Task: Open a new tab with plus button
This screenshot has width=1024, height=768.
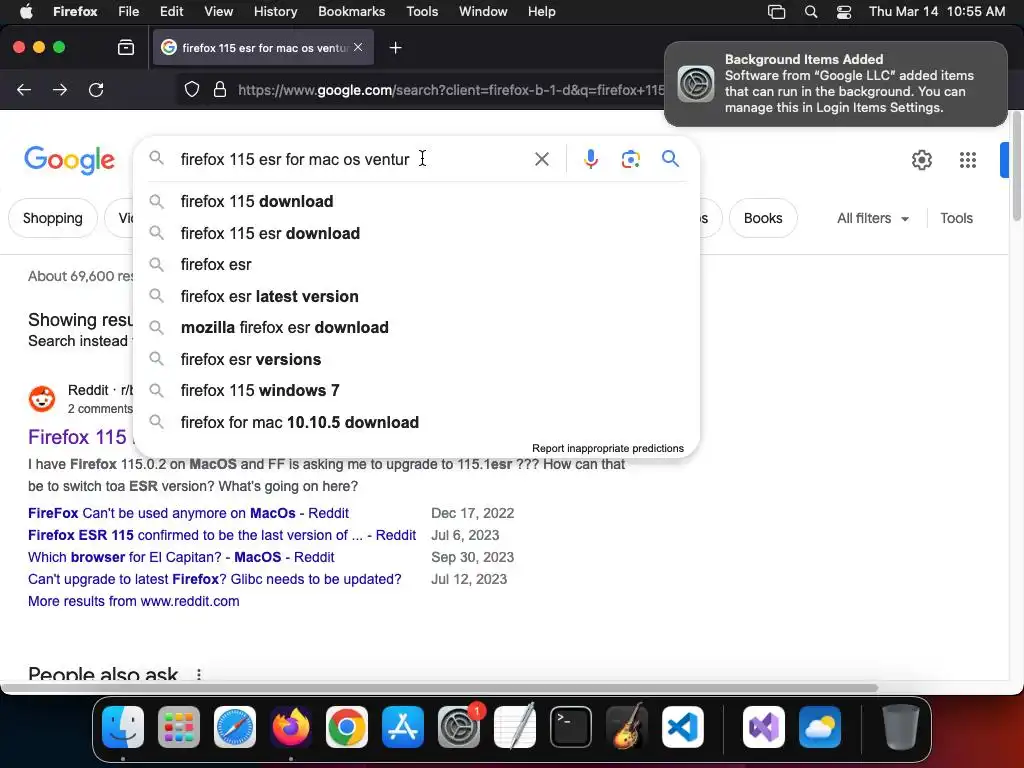Action: pyautogui.click(x=395, y=48)
